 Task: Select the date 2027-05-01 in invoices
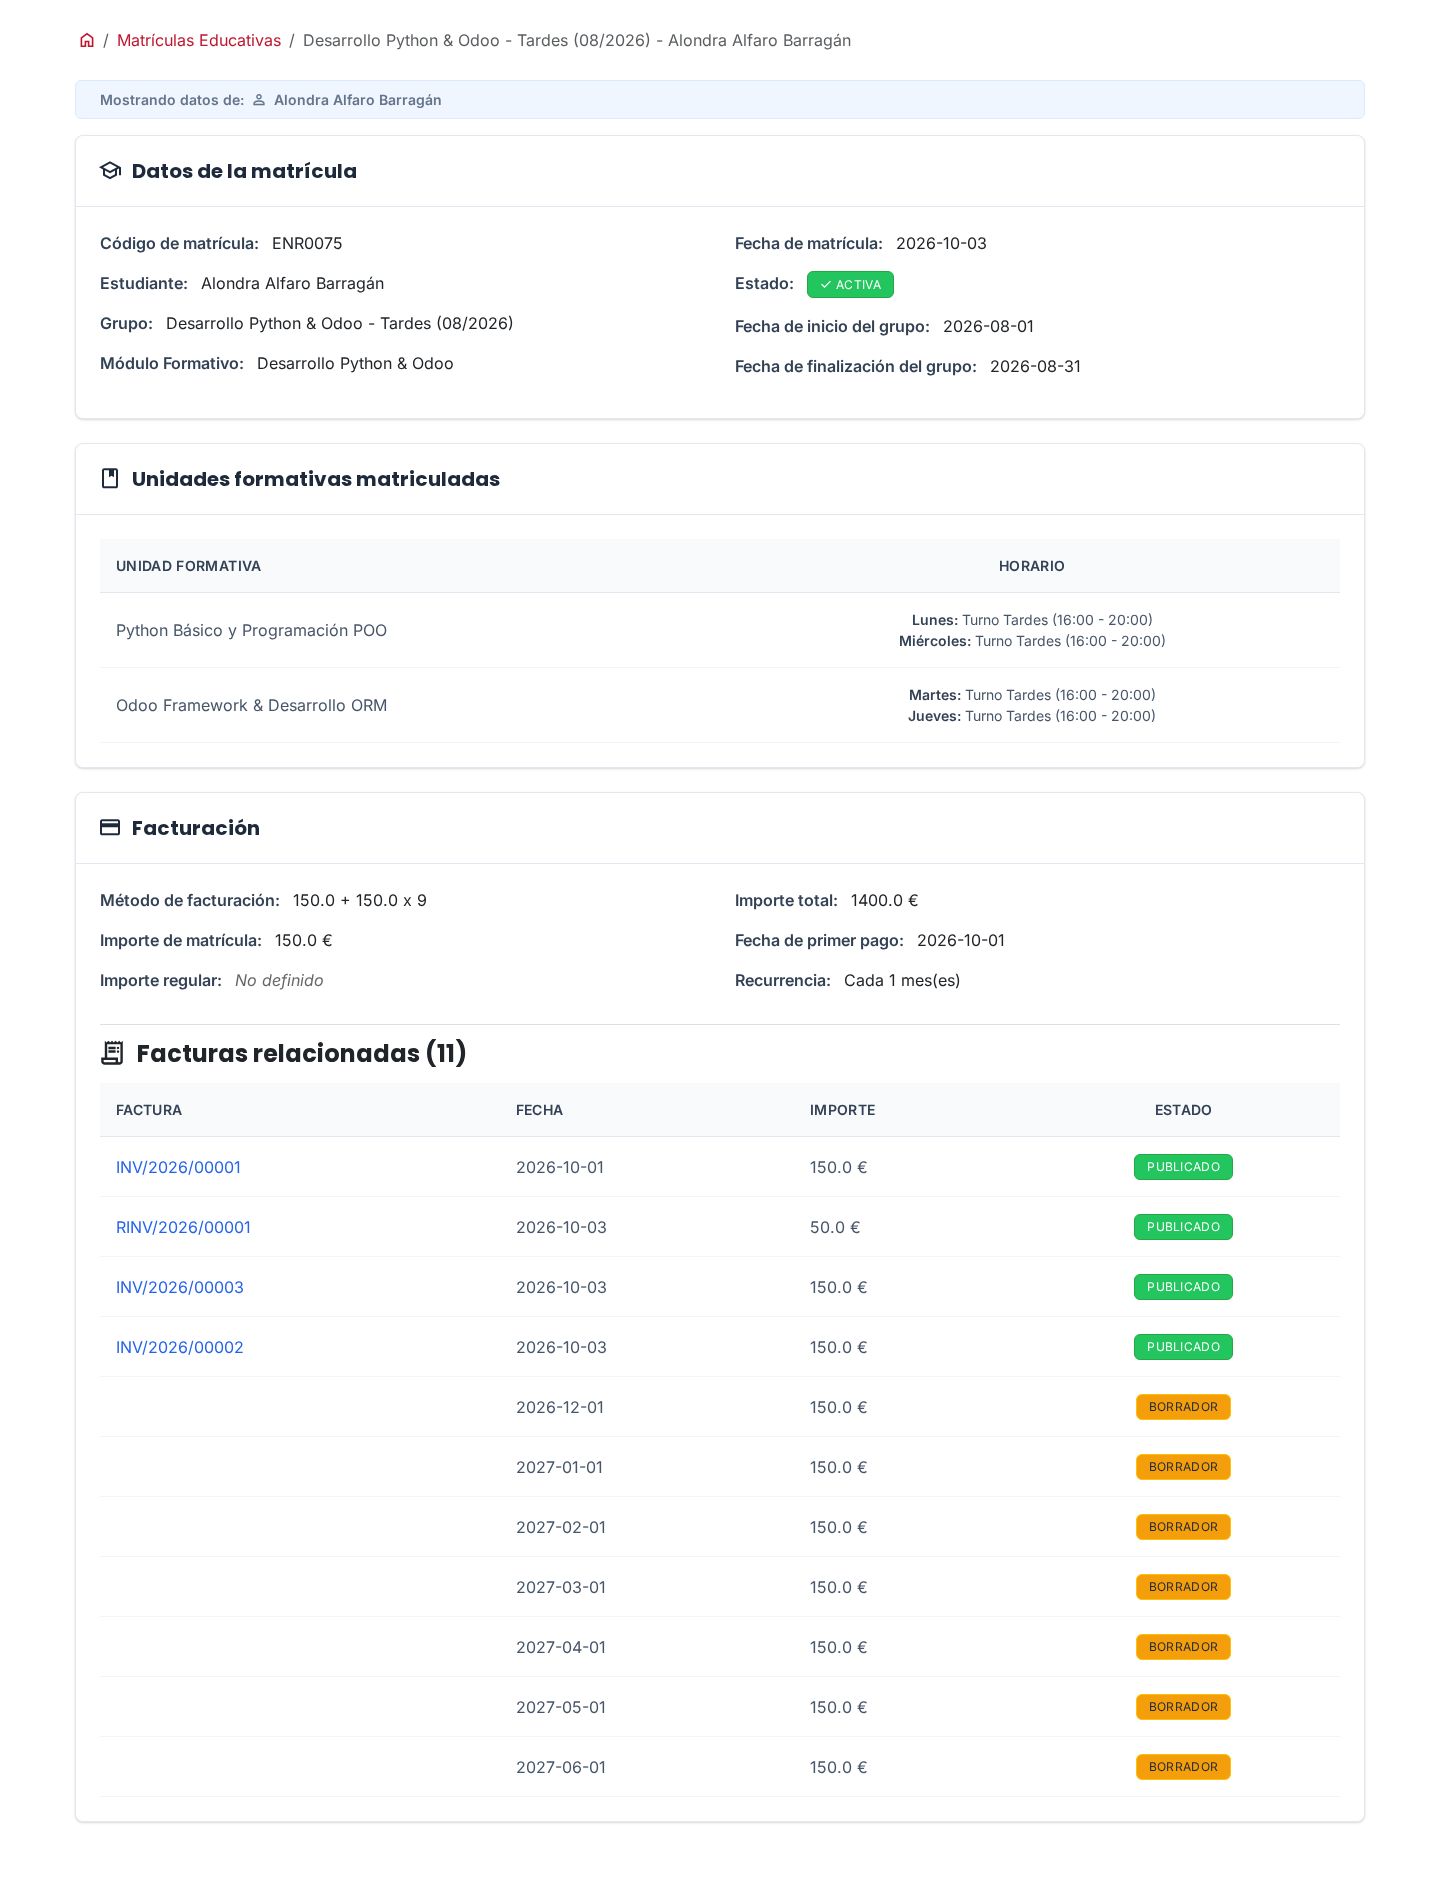tap(561, 1707)
